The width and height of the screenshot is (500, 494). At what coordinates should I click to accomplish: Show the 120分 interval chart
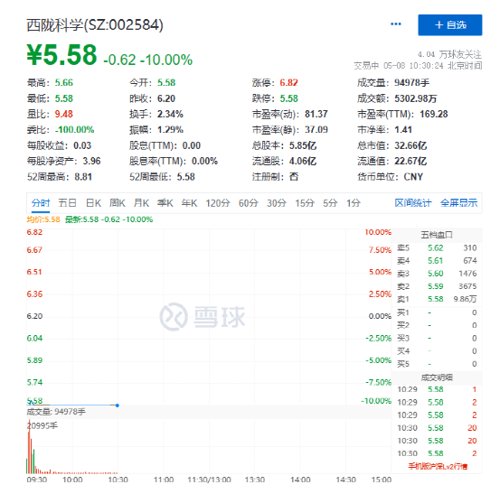(x=218, y=203)
